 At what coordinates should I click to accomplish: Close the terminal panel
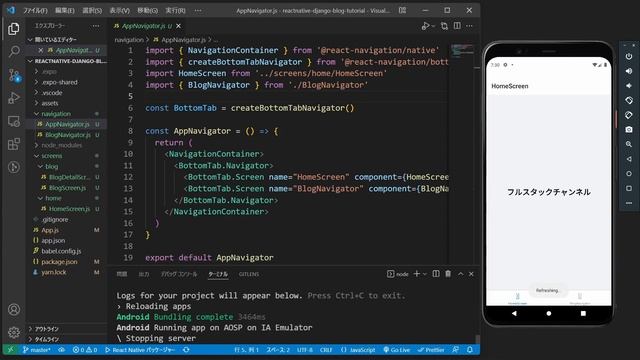pos(471,274)
